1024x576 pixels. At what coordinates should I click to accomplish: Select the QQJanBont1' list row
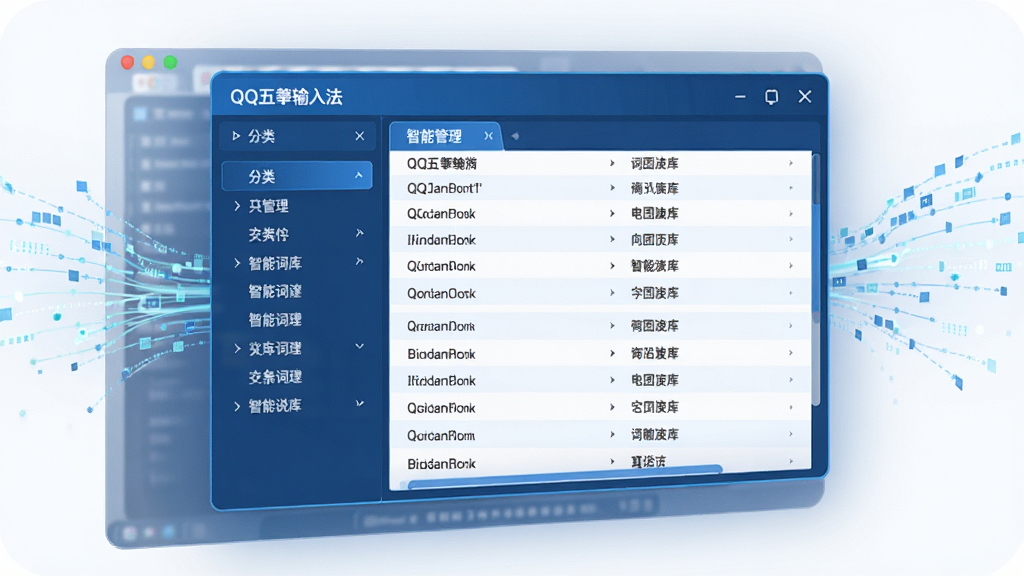click(x=600, y=188)
